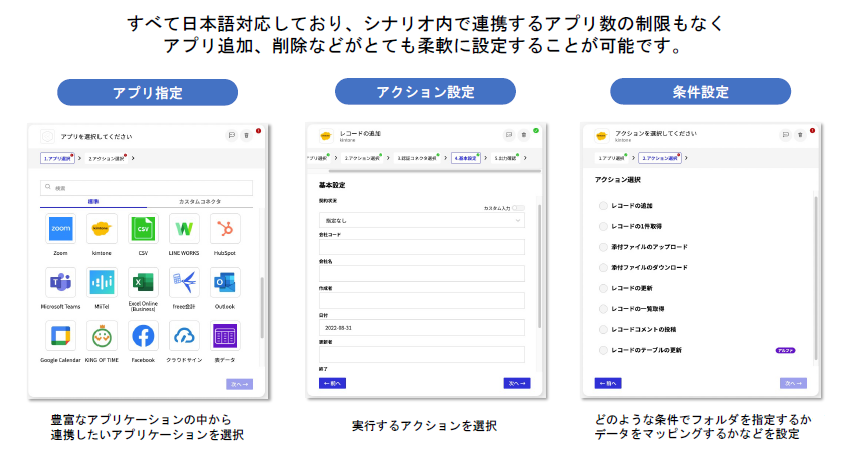The width and height of the screenshot is (851, 450).
Task: Open step 2.アクション選択 in app selection panel
Action: point(106,158)
